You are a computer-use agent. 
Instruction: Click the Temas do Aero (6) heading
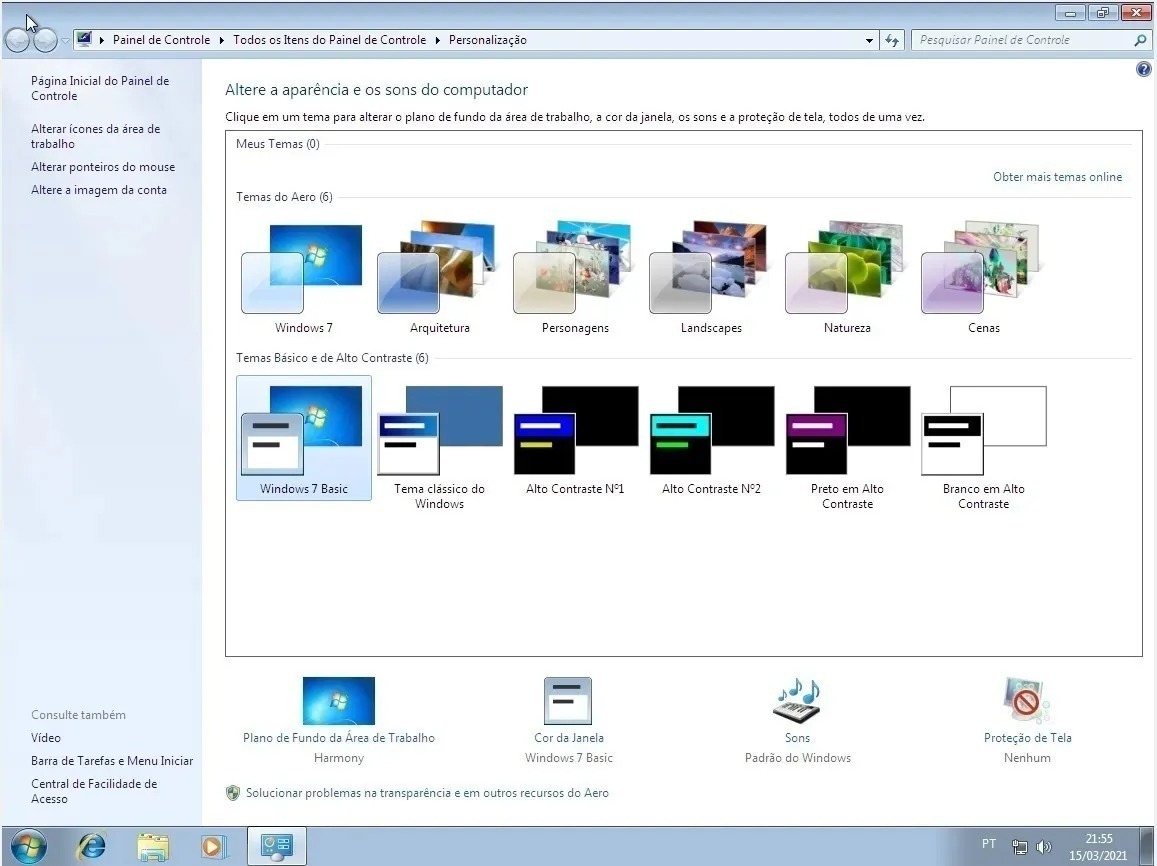[284, 197]
